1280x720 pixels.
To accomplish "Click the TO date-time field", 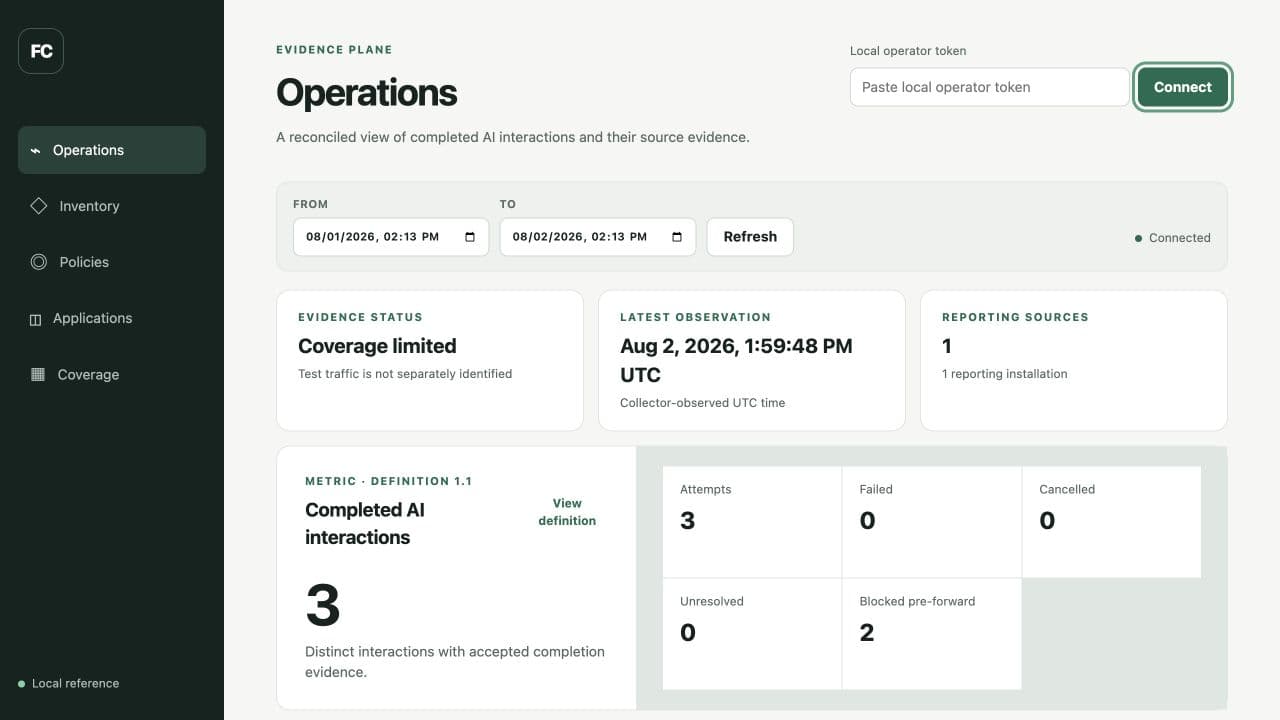I will pyautogui.click(x=598, y=237).
